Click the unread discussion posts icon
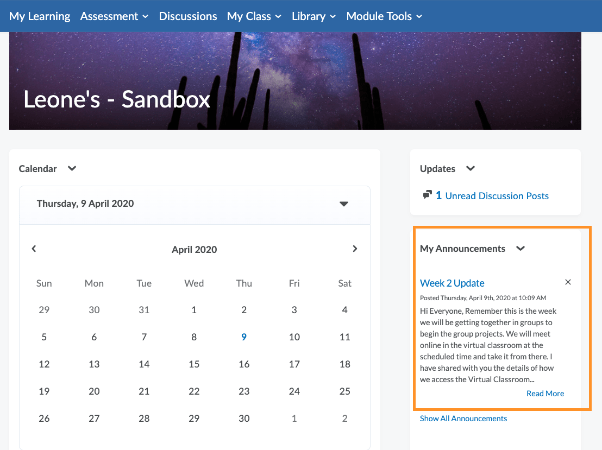602x450 pixels. click(427, 195)
